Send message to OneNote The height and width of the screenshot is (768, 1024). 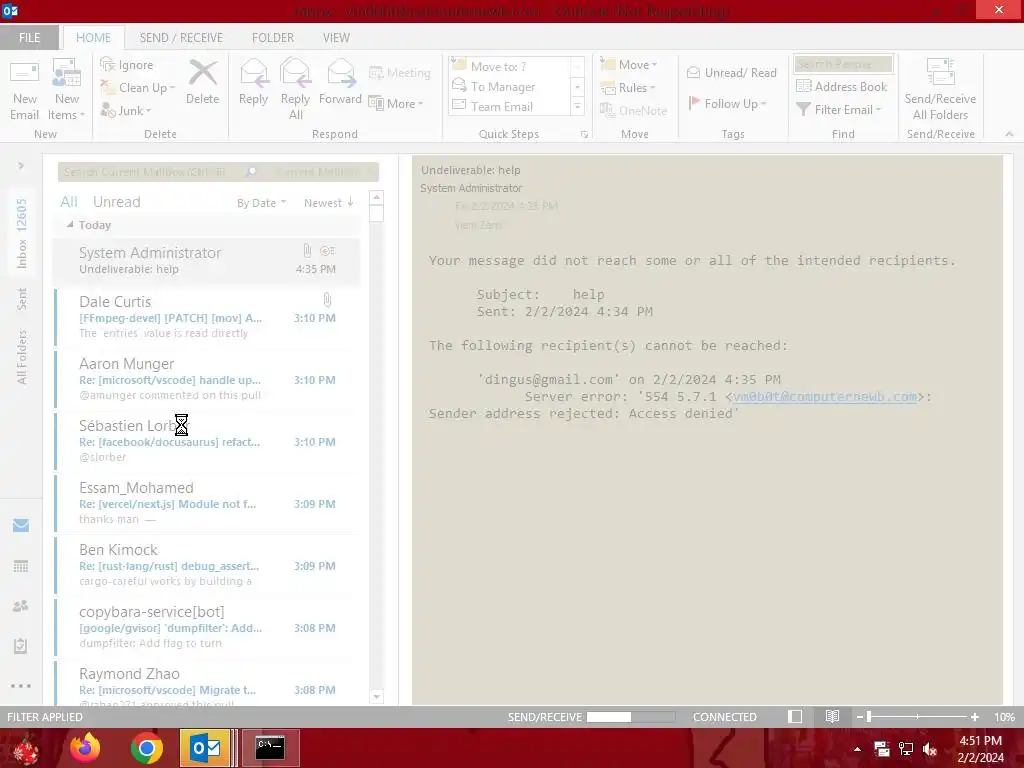[x=633, y=110]
